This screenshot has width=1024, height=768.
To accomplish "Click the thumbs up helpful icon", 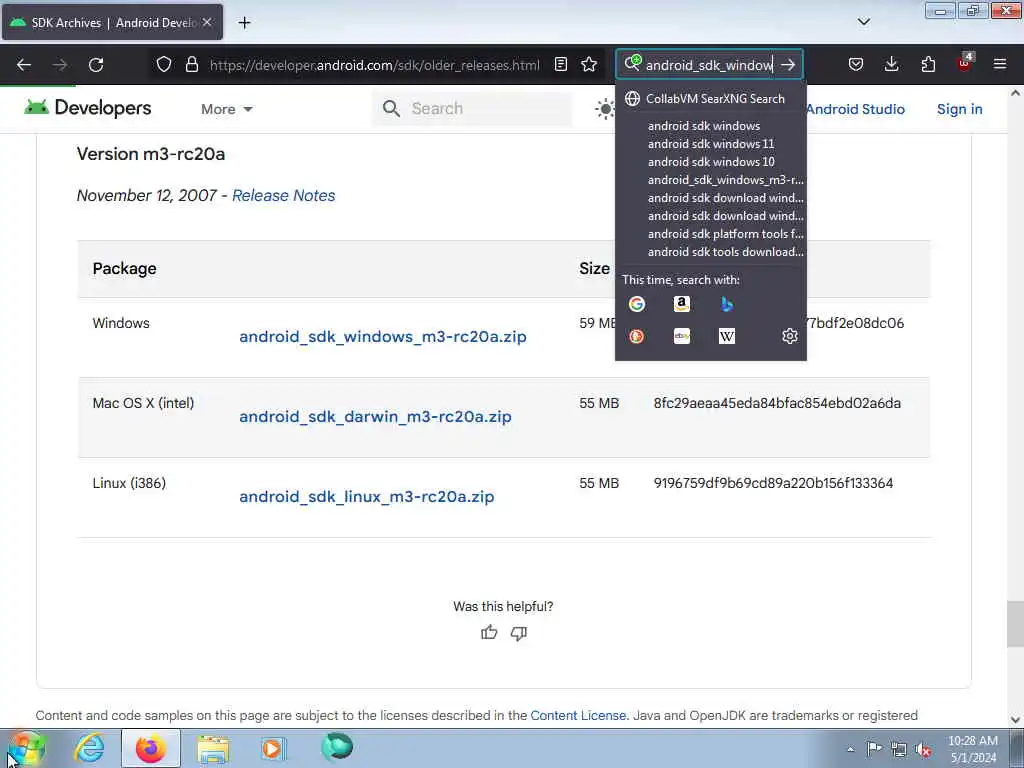I will [489, 632].
